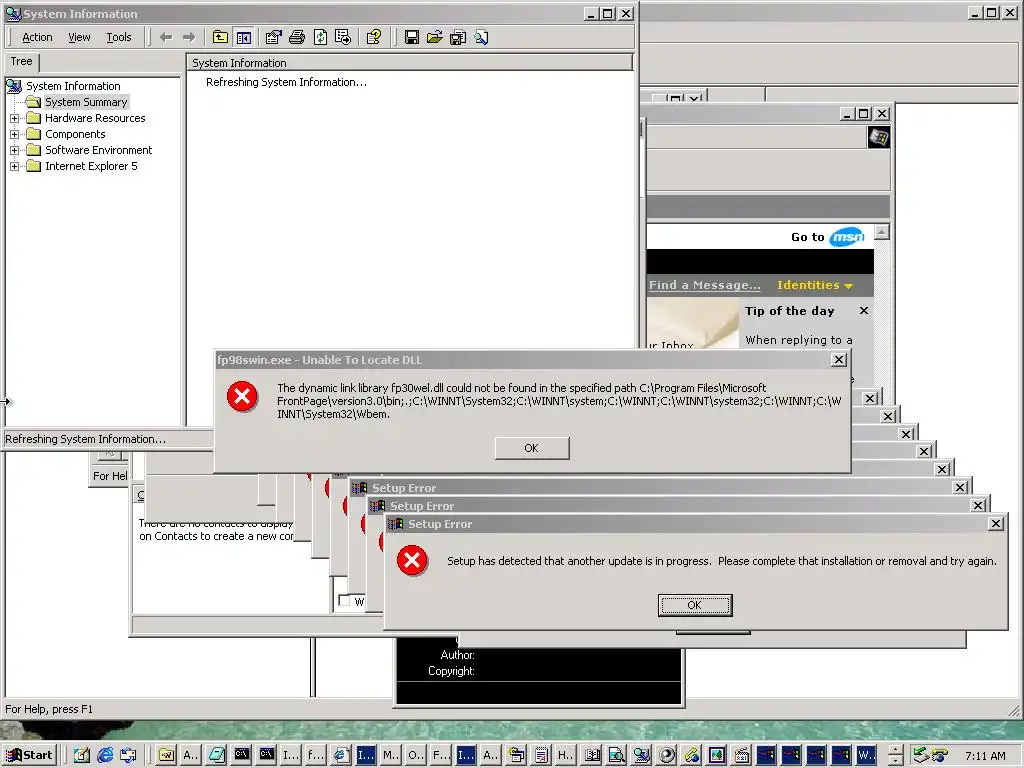Open Properties from the toolbar icon
Image resolution: width=1024 pixels, height=768 pixels.
(x=274, y=37)
